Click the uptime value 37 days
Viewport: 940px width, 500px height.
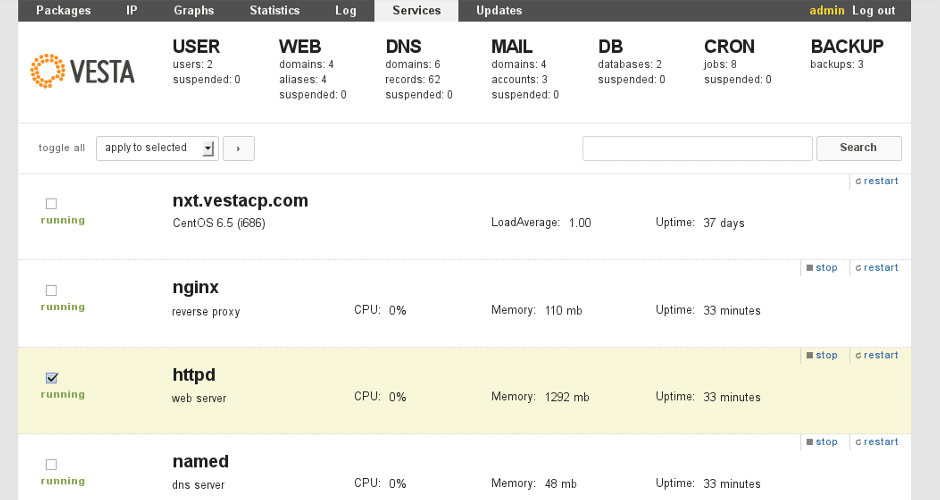[724, 223]
